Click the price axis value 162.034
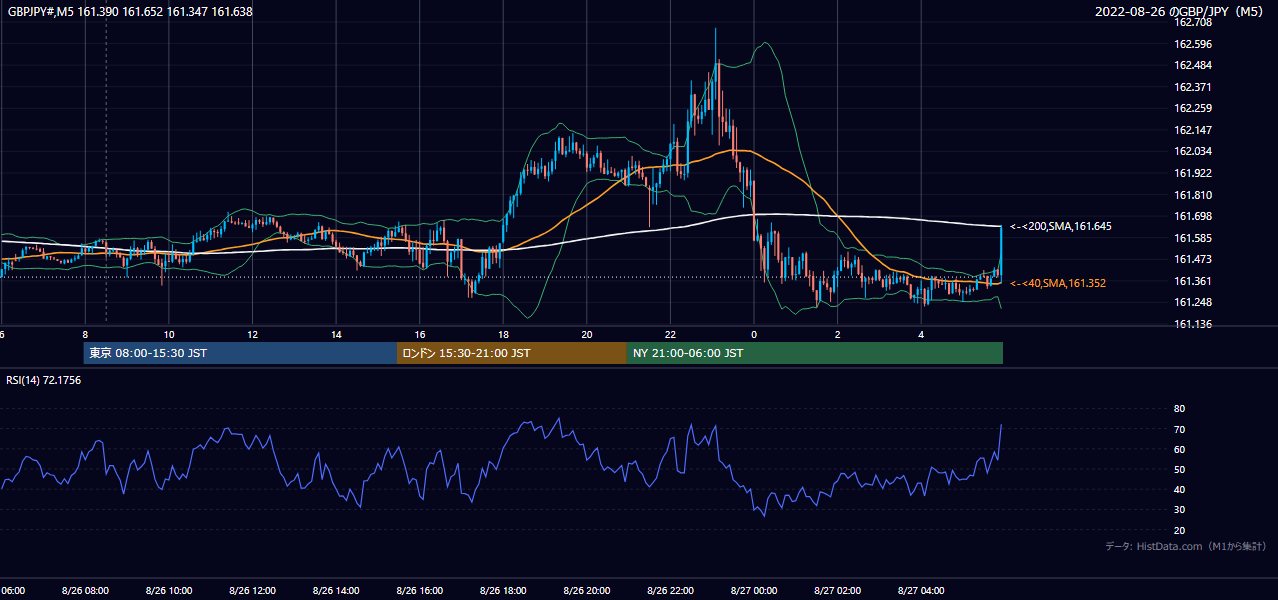This screenshot has width=1278, height=600. tap(1192, 151)
